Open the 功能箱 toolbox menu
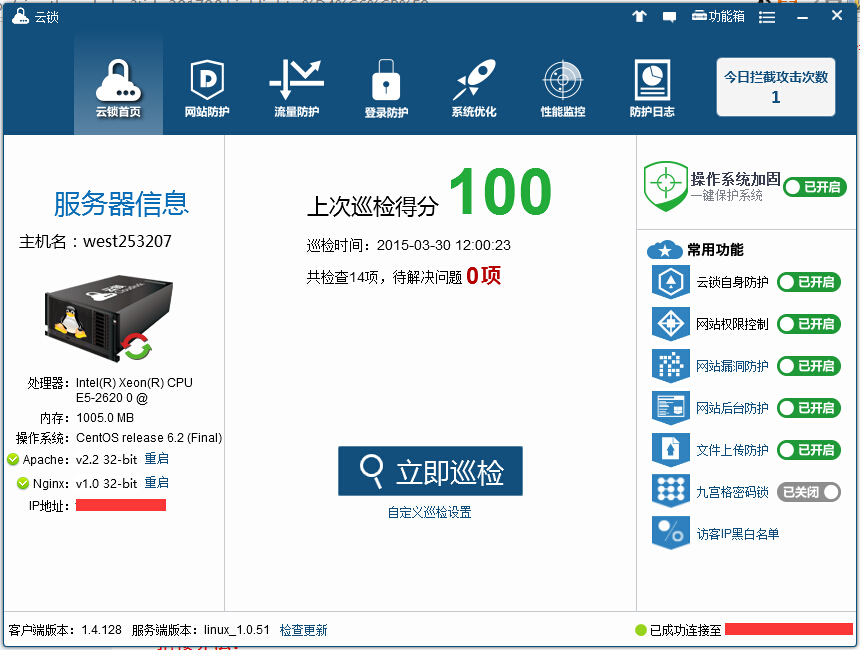 click(x=718, y=16)
